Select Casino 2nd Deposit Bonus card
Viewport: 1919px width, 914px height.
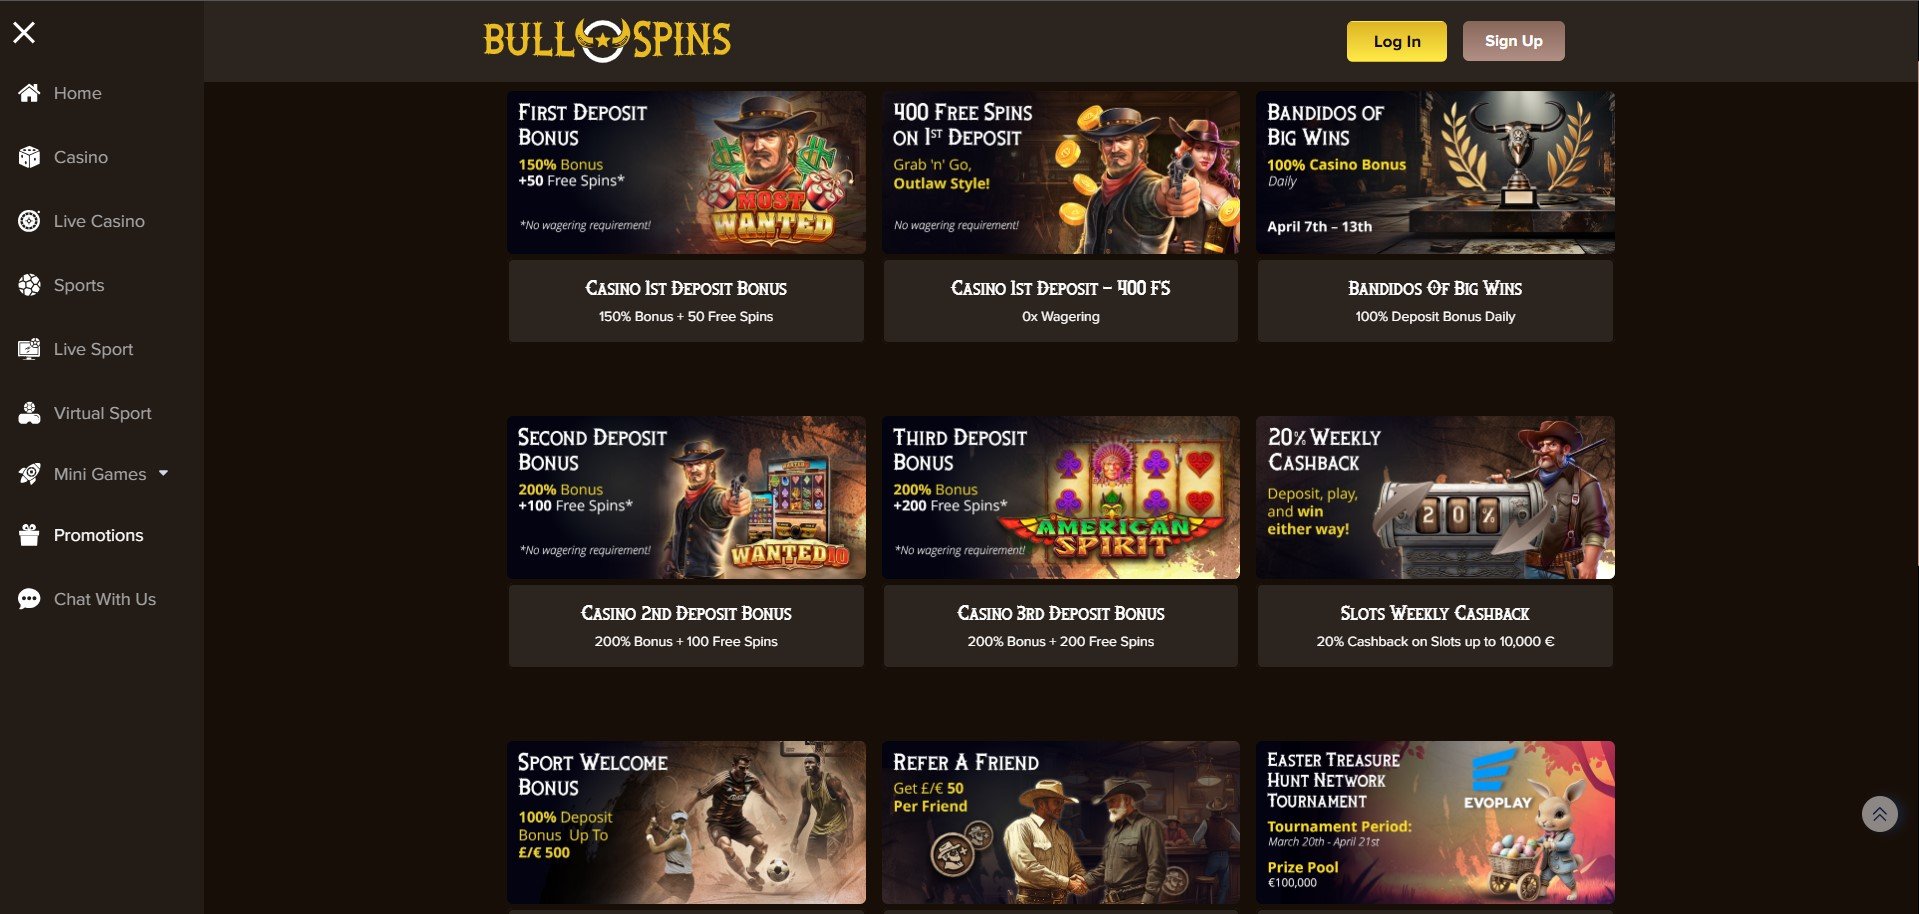click(686, 626)
